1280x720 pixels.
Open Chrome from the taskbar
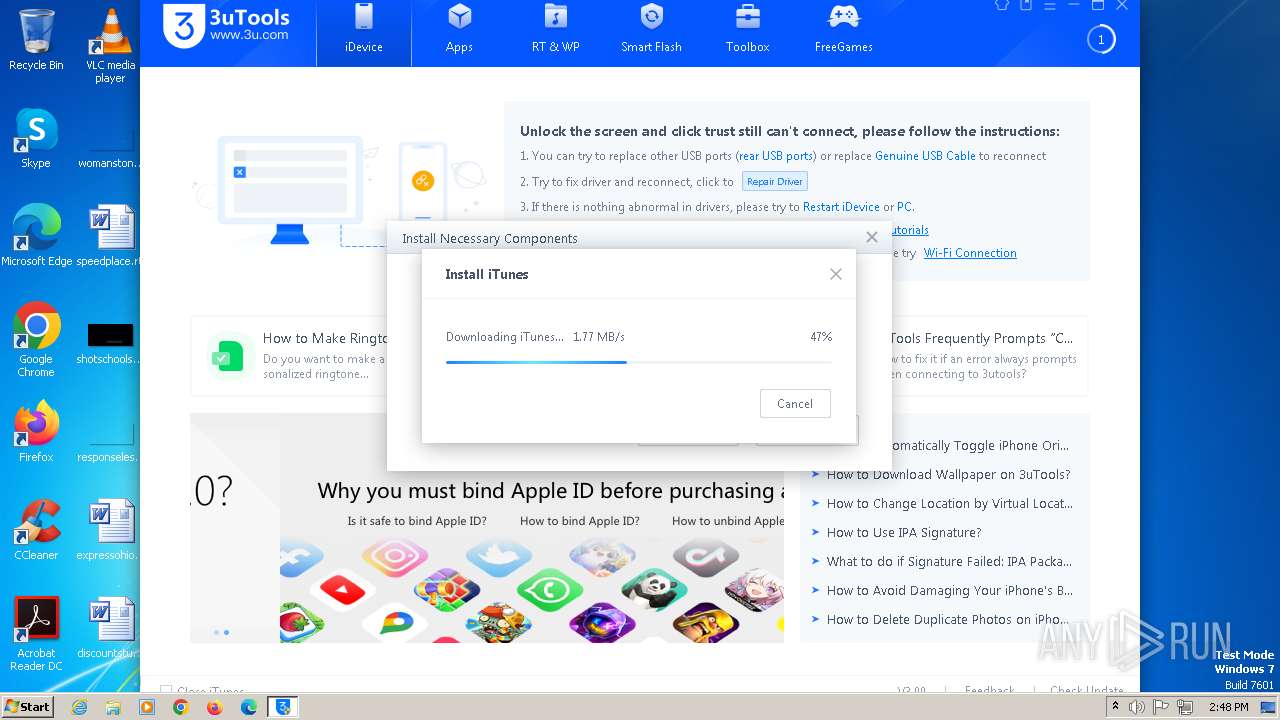point(181,707)
